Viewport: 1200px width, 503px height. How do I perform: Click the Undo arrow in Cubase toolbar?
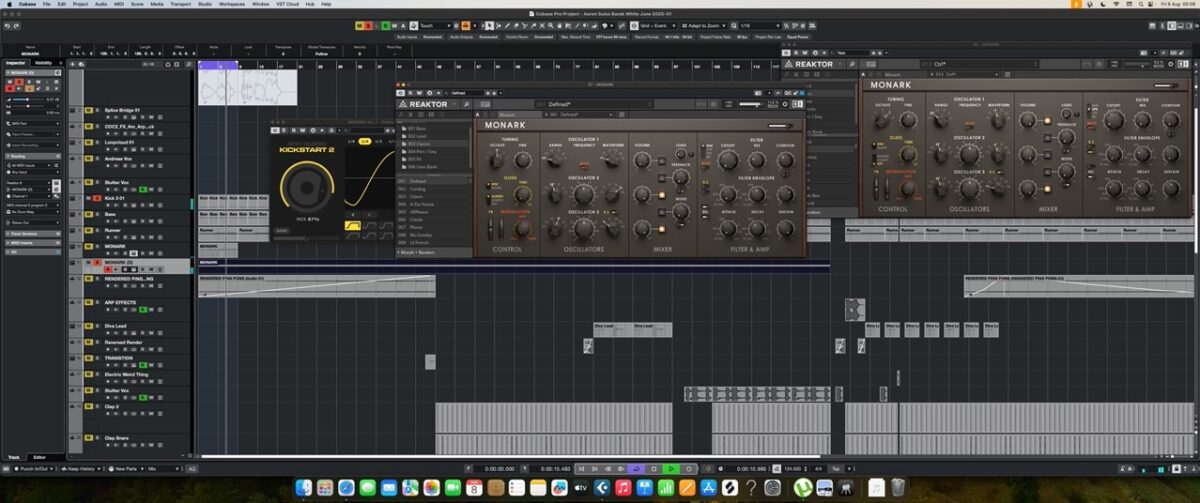(x=7, y=25)
